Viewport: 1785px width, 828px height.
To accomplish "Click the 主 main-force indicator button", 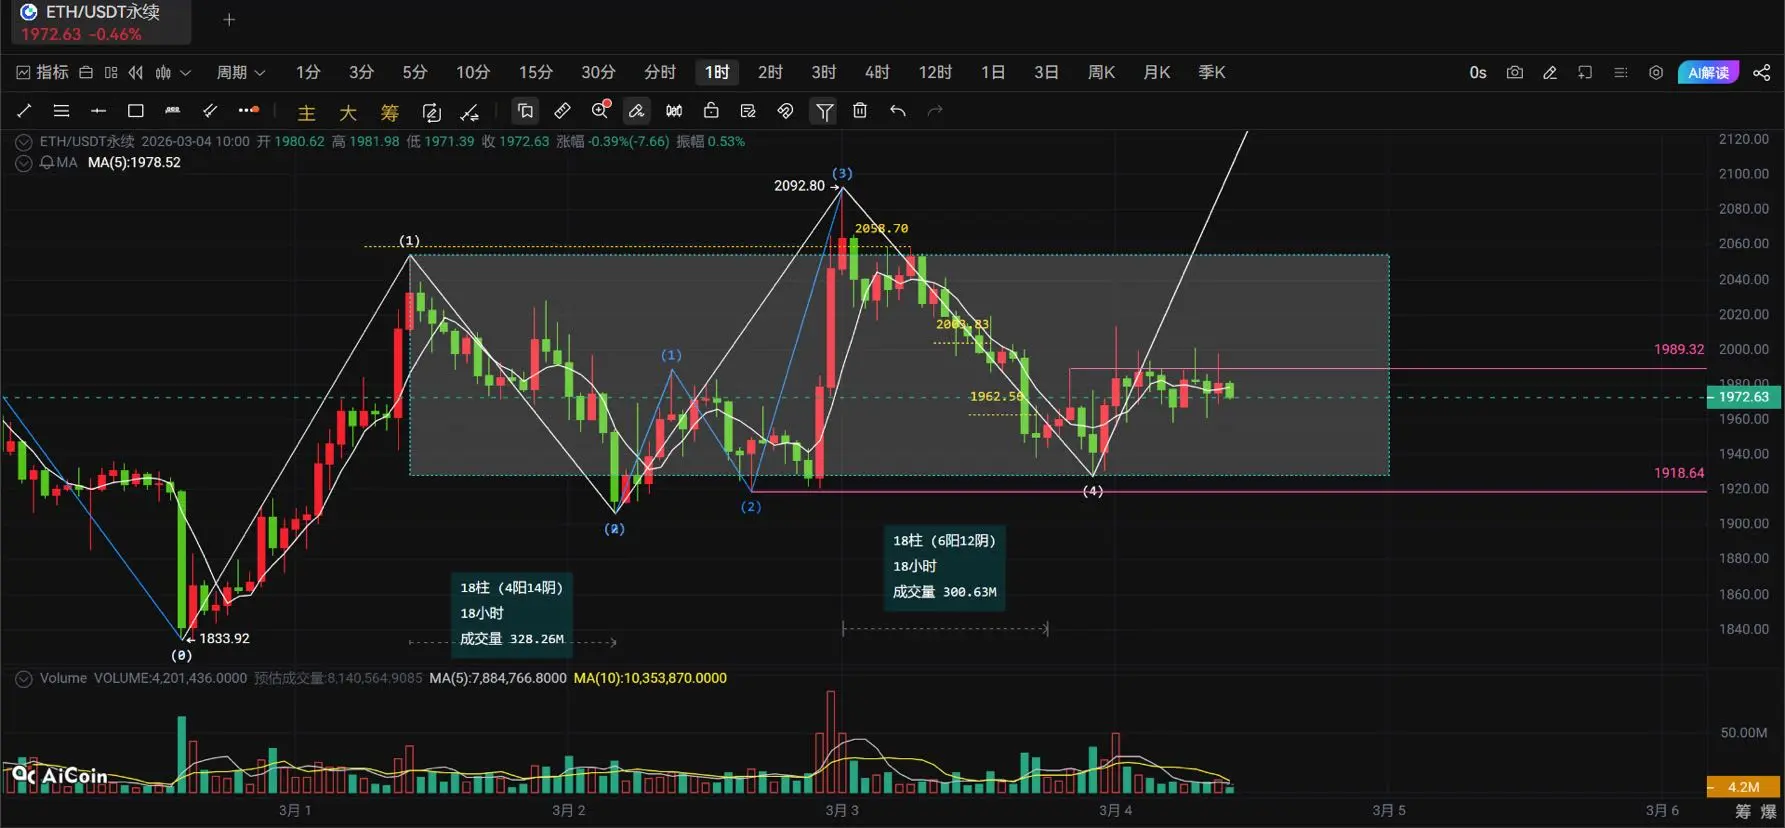I will (306, 112).
